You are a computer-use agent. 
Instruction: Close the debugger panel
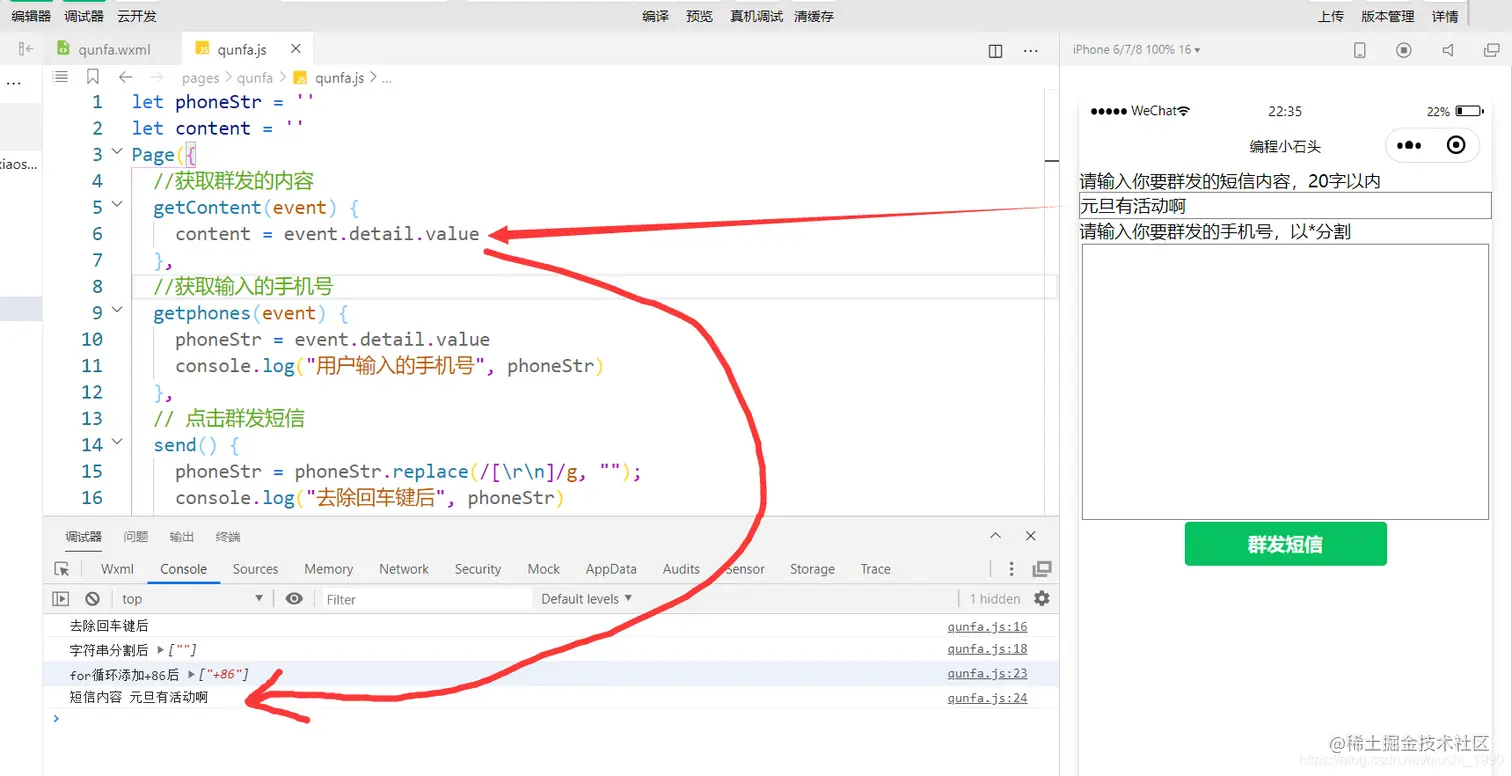pos(1031,536)
